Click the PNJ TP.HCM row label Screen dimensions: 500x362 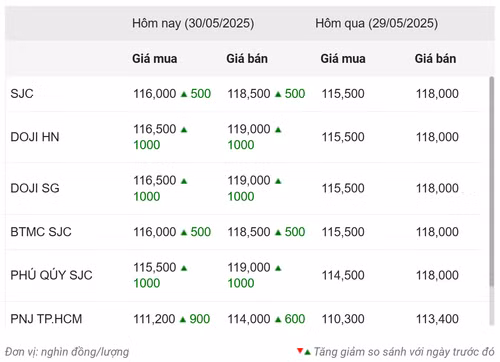click(x=46, y=319)
